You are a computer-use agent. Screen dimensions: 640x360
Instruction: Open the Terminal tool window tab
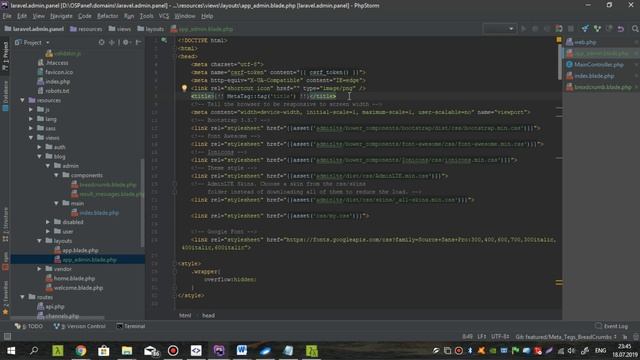pos(131,326)
